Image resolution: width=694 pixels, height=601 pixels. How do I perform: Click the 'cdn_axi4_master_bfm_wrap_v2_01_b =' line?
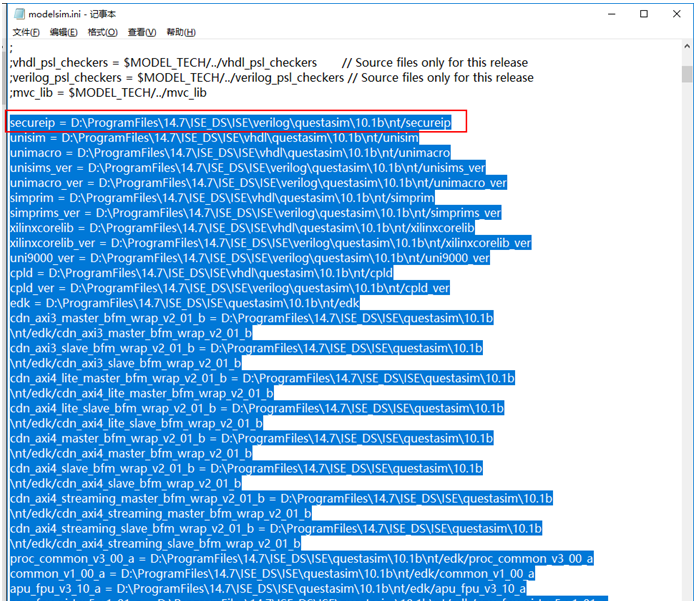click(251, 439)
